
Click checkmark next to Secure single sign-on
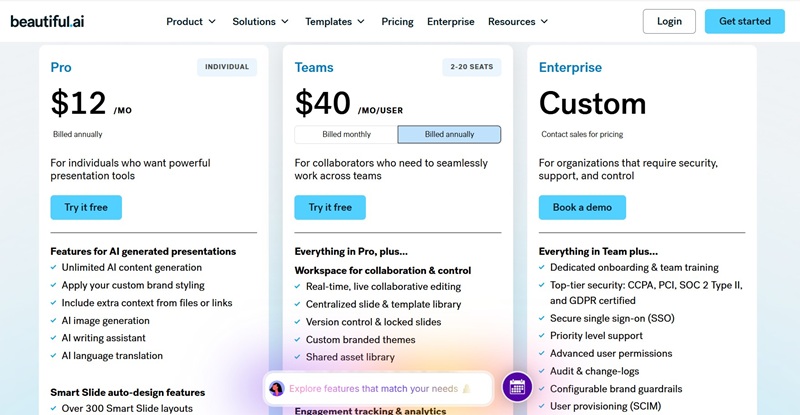541,317
